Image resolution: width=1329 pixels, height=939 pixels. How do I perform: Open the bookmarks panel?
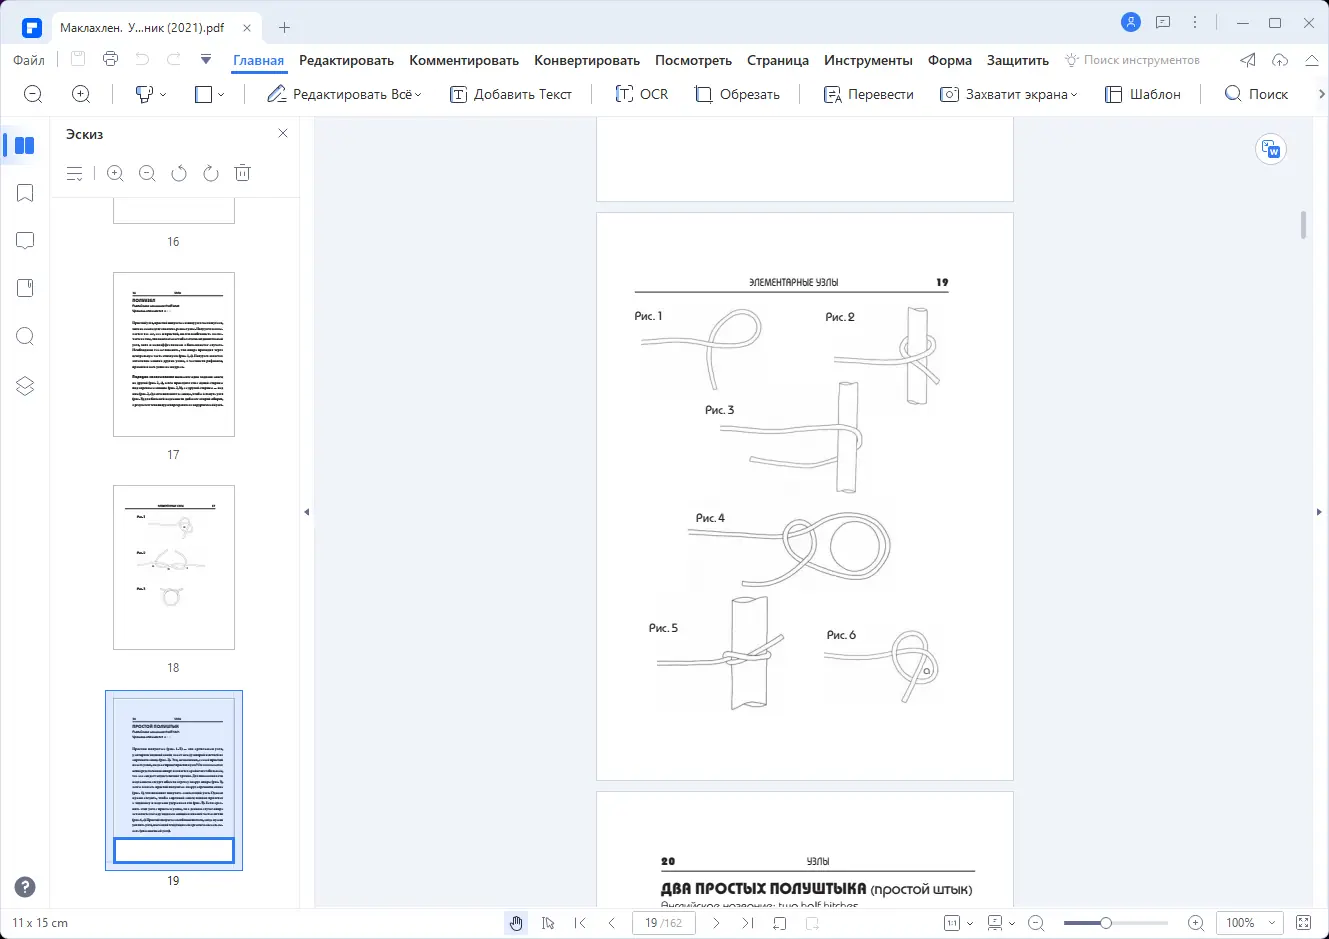coord(25,193)
